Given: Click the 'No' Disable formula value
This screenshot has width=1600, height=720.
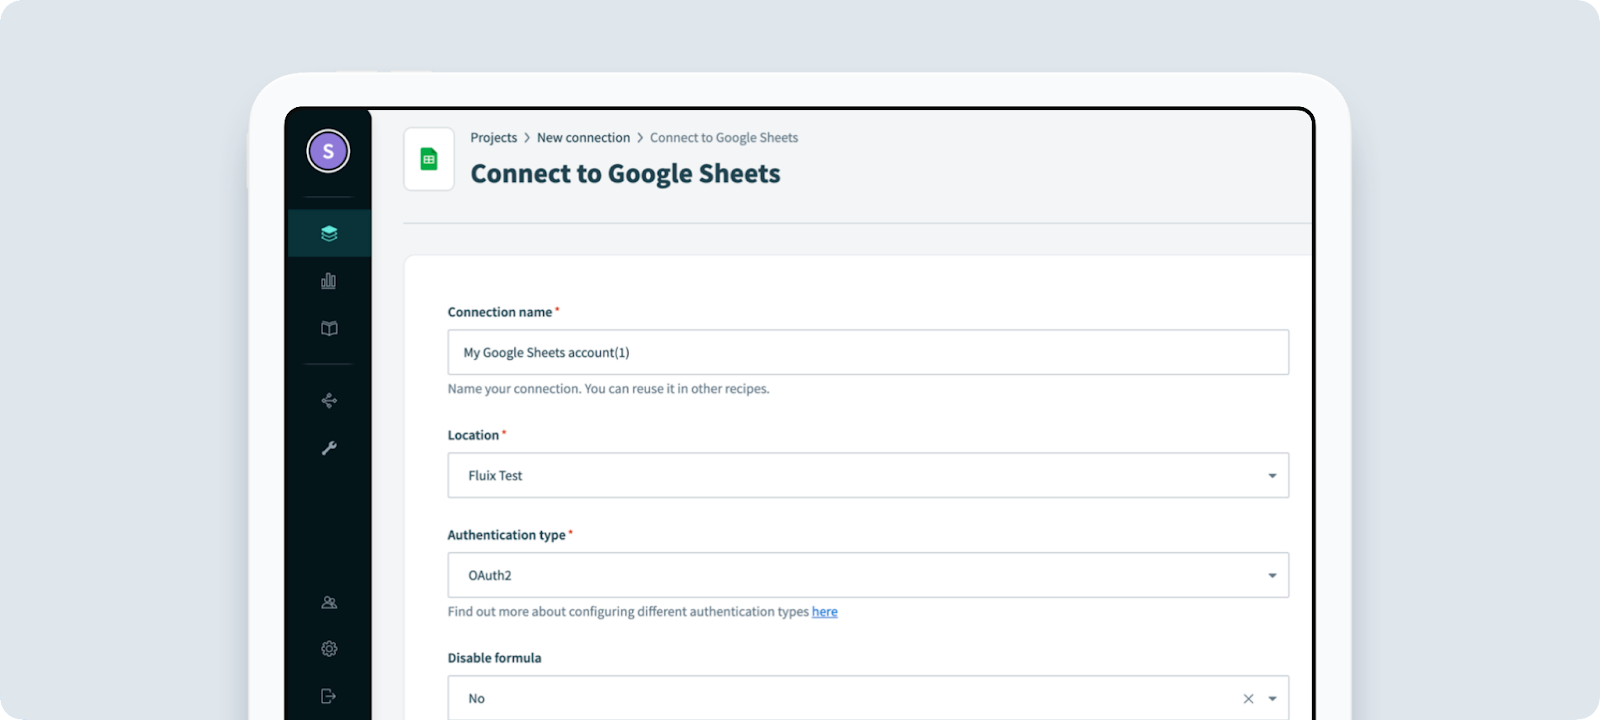Looking at the screenshot, I should point(476,699).
